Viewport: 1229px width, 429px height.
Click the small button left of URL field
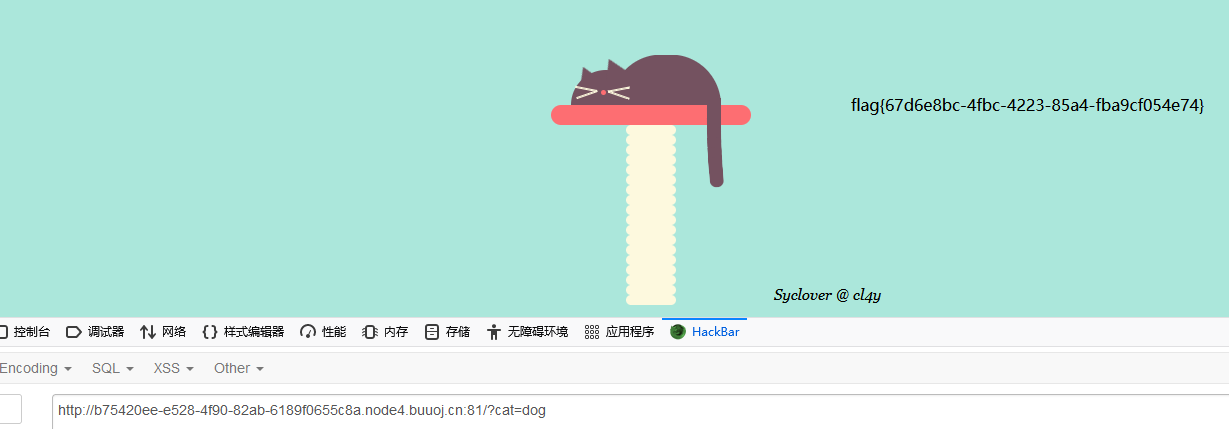click(x=10, y=409)
